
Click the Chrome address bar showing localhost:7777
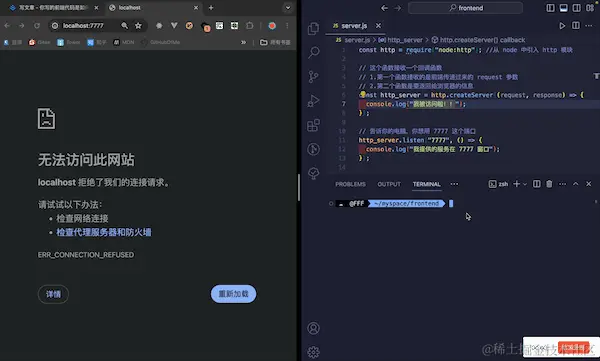83,26
